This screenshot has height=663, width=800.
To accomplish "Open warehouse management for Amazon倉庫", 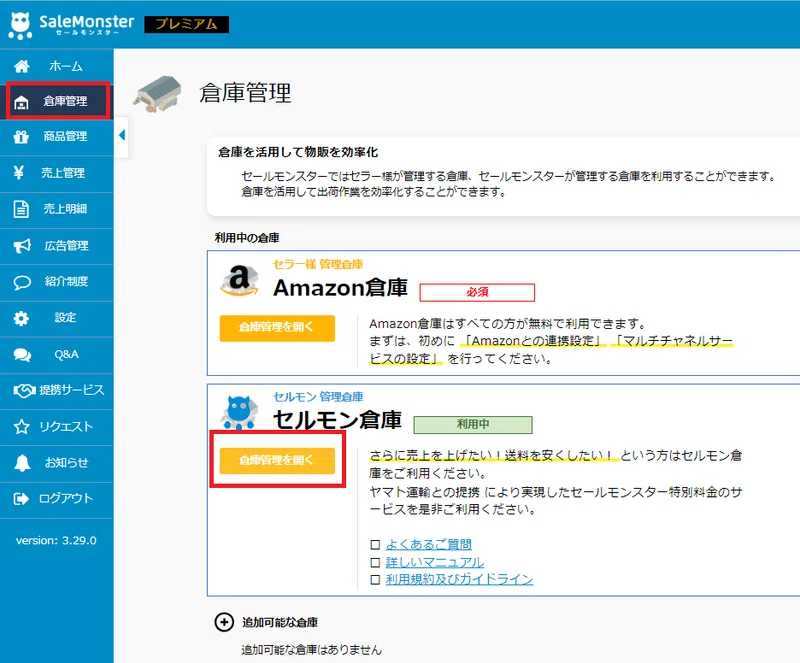I will point(277,328).
